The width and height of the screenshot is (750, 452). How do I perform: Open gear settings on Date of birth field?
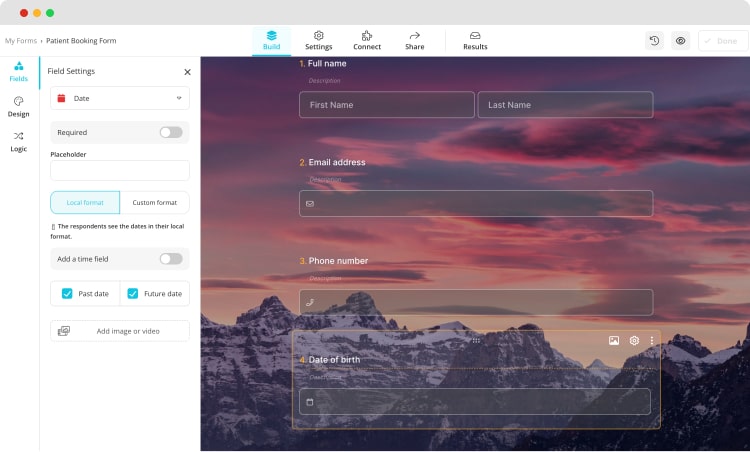pos(634,341)
